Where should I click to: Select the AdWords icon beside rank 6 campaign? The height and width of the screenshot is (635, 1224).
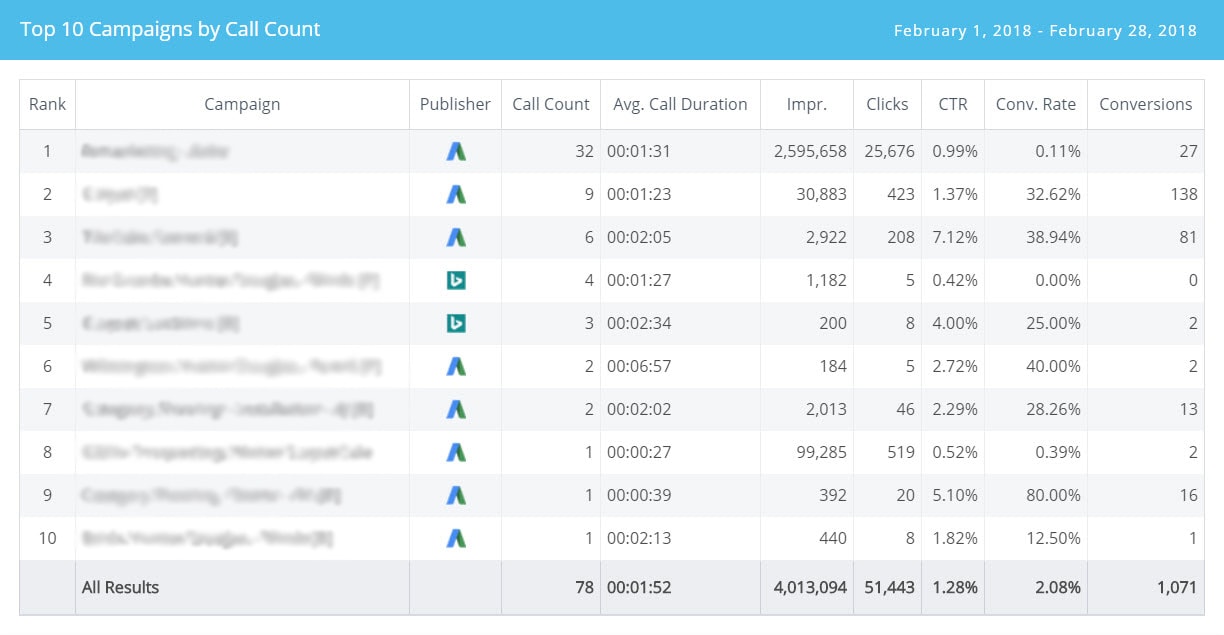tap(455, 366)
